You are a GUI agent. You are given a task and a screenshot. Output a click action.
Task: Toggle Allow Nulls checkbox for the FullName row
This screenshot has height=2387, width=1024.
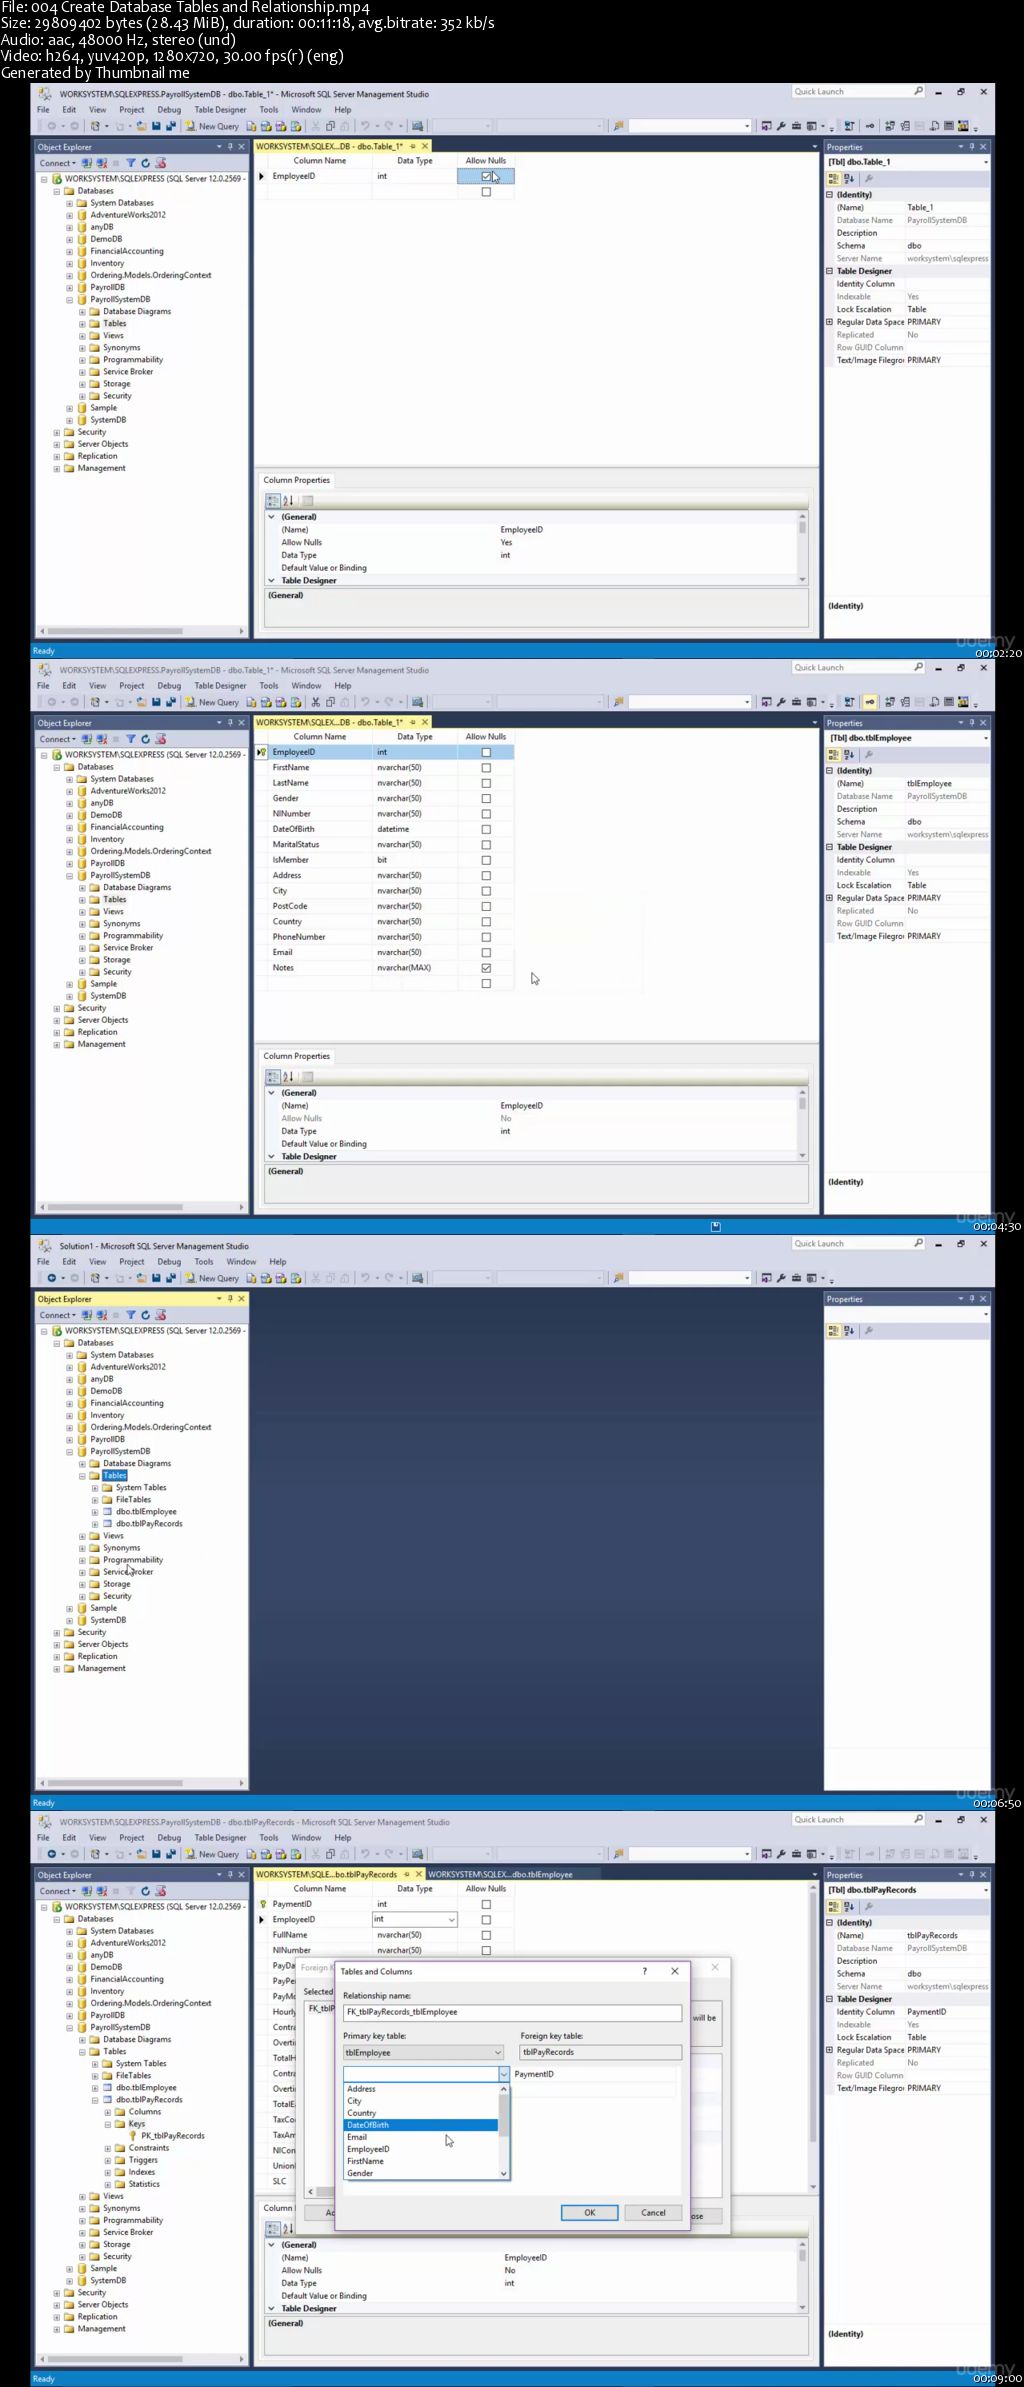pos(486,1935)
